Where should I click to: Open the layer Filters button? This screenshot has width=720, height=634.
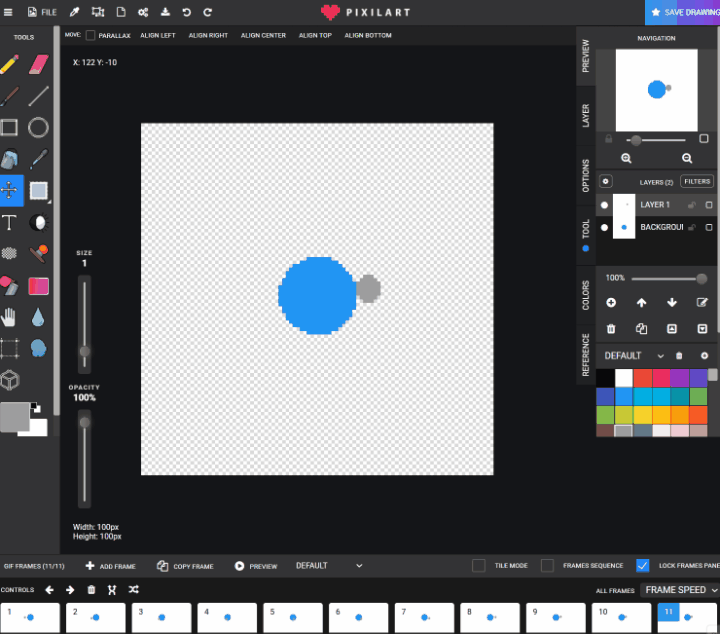point(697,181)
